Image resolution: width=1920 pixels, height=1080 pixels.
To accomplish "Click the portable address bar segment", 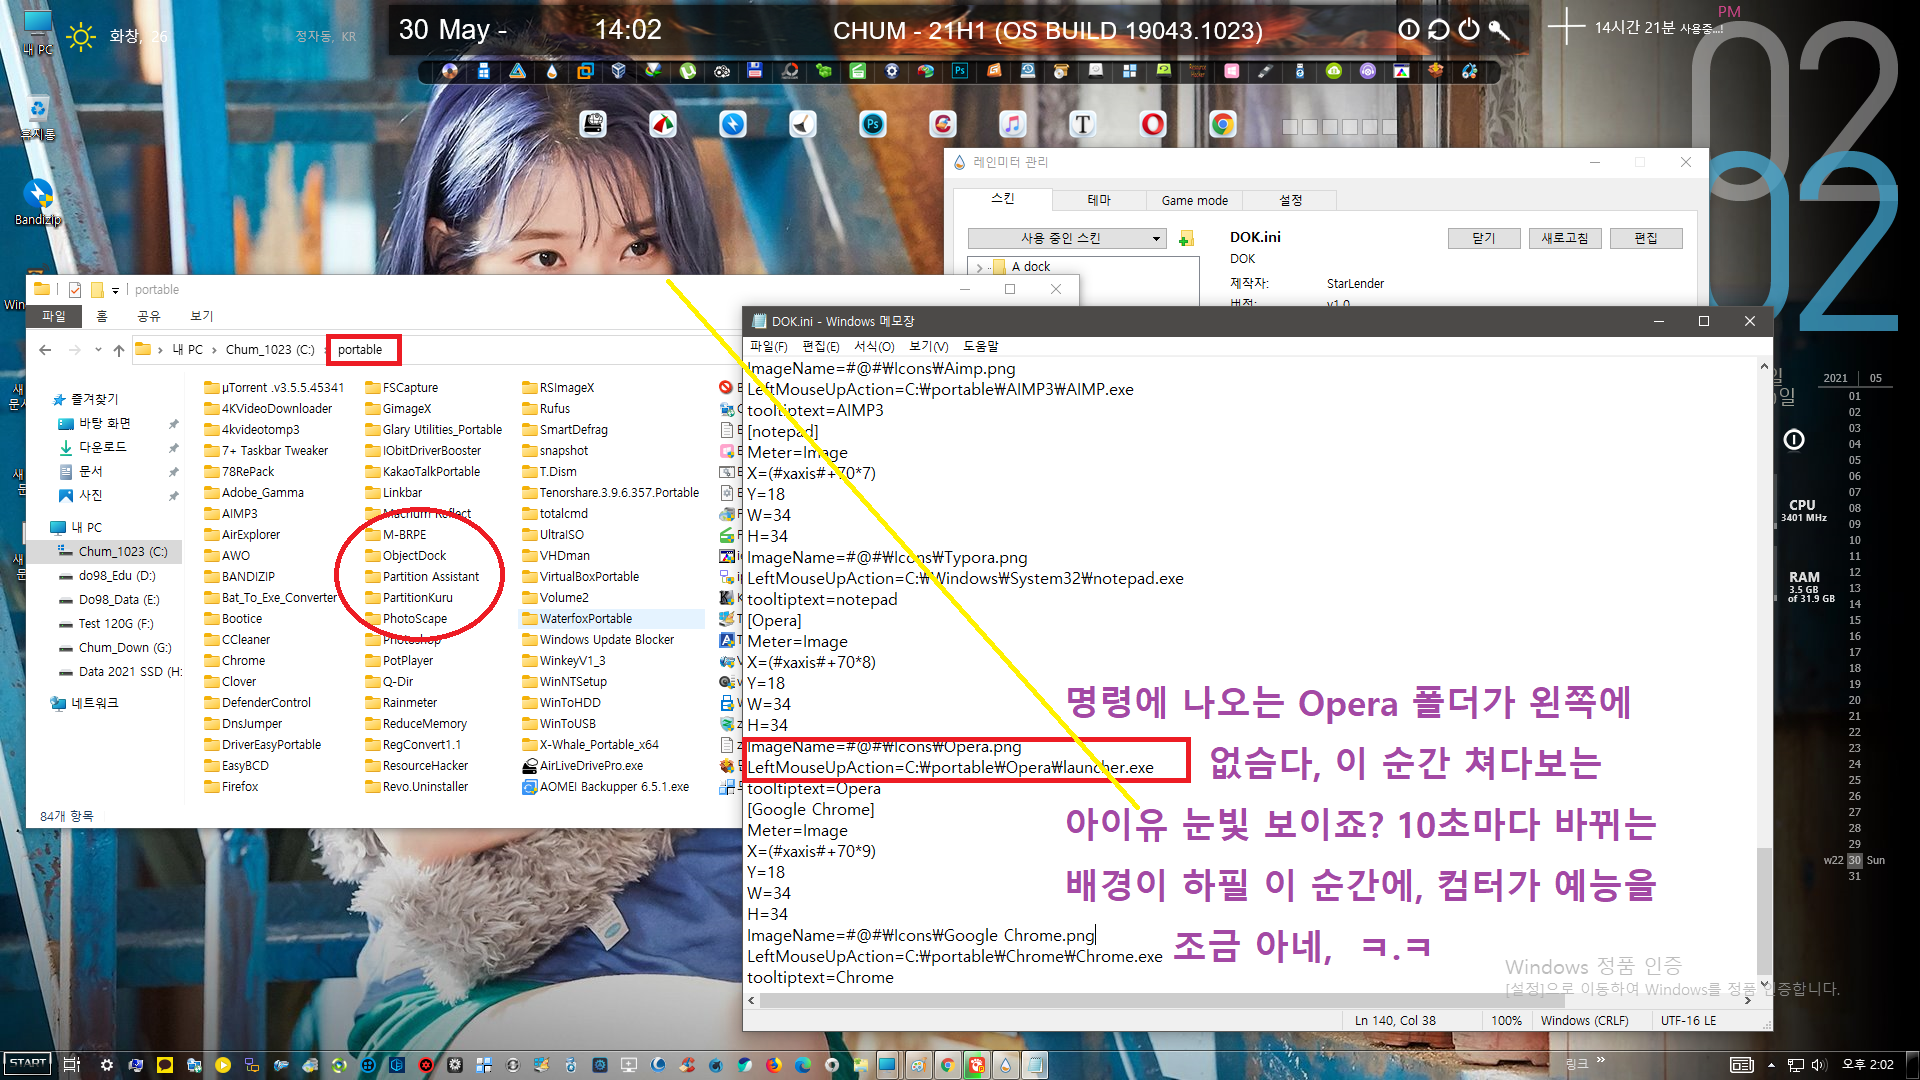I will 359,350.
